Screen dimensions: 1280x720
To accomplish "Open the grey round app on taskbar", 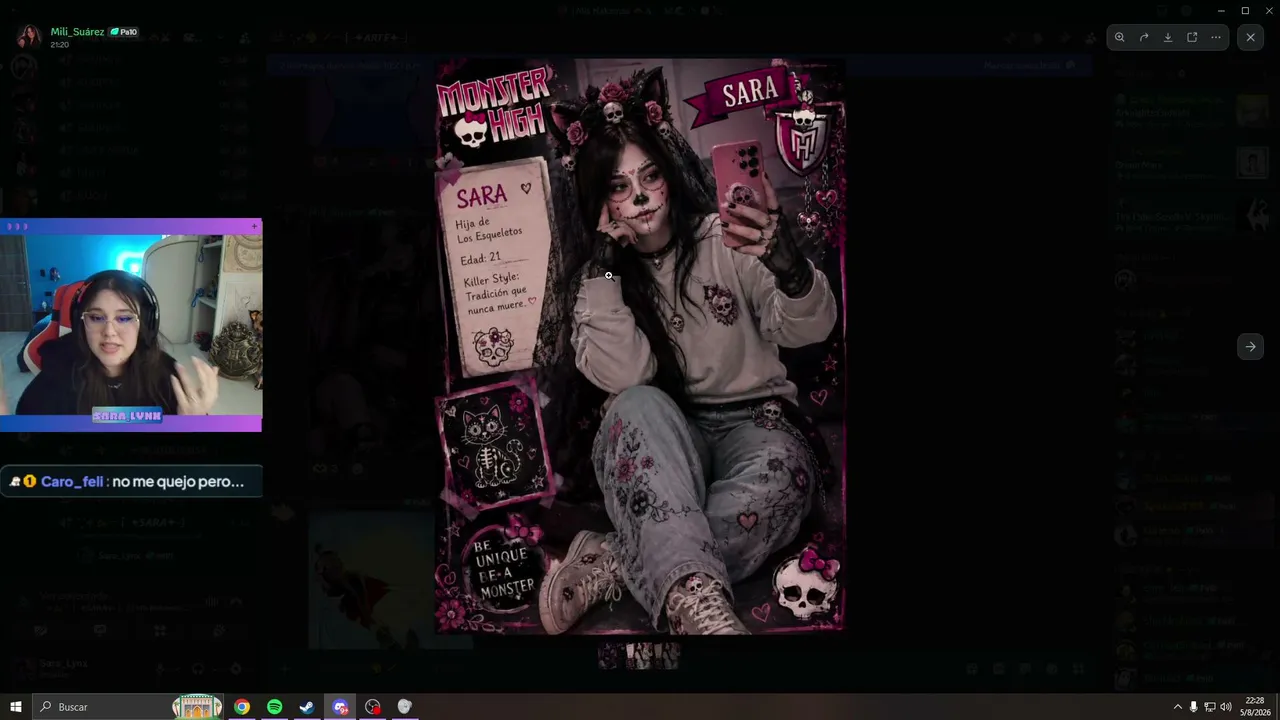I will [x=405, y=707].
